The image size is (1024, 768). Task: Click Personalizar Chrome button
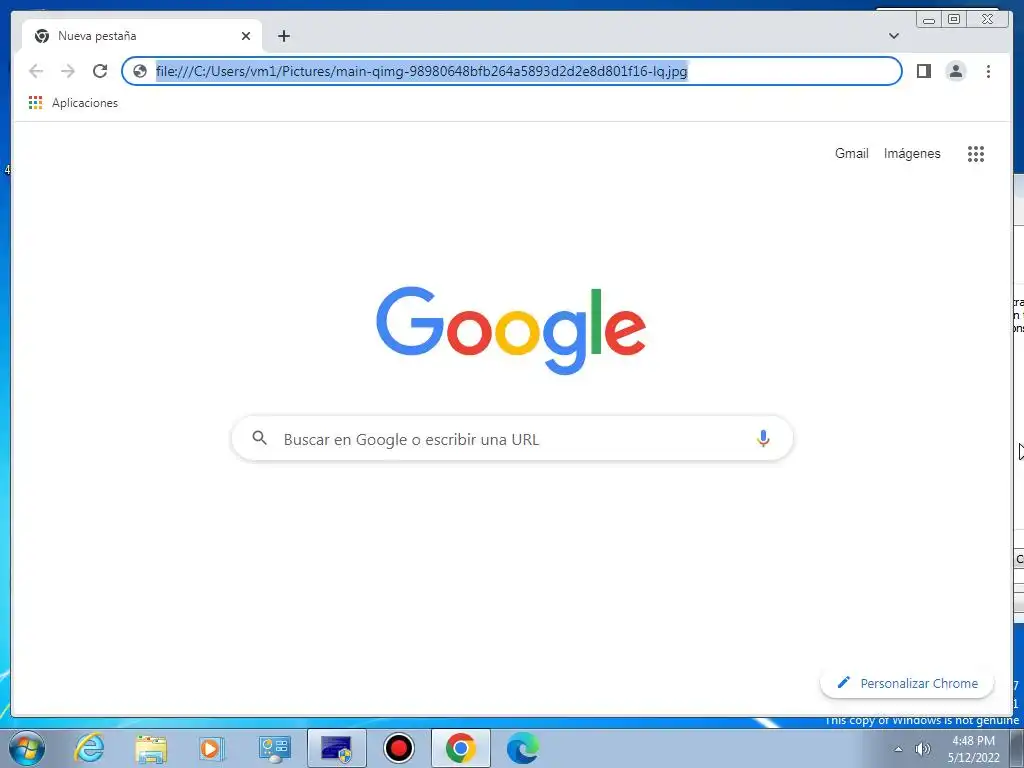(x=907, y=683)
